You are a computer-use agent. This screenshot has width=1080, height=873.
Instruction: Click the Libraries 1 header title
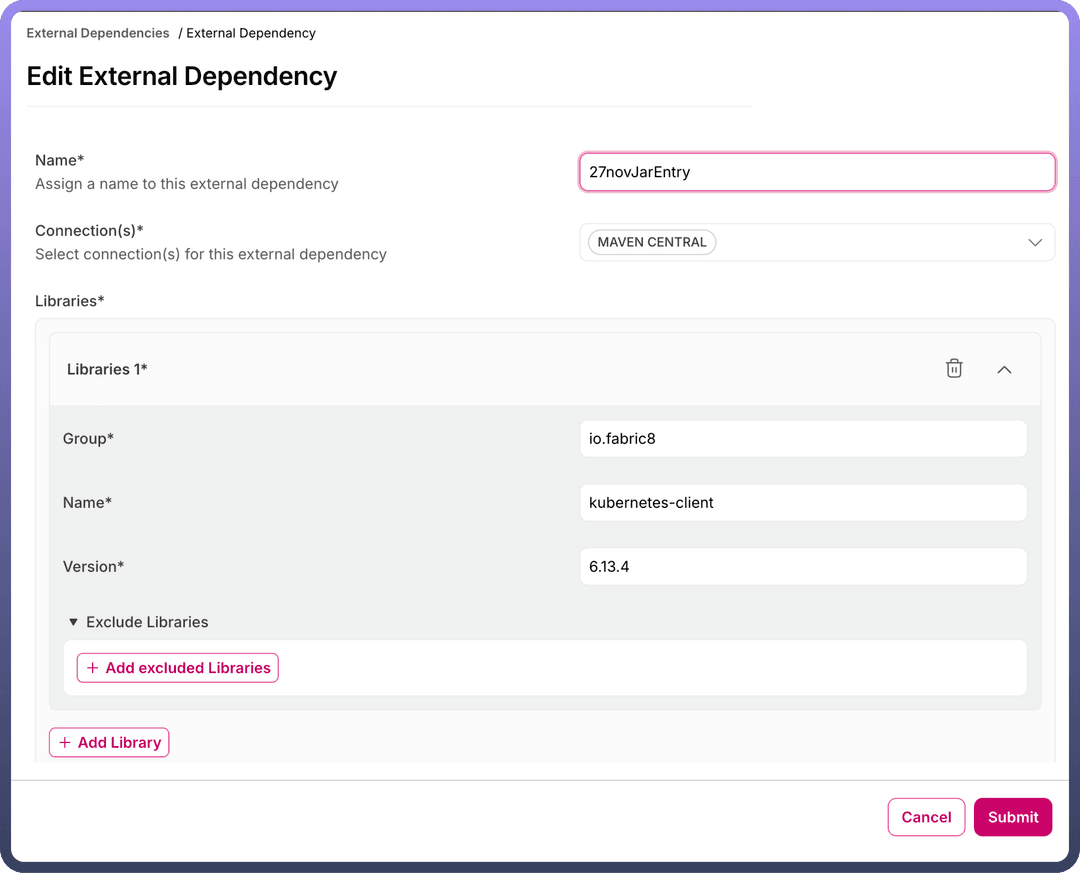click(107, 369)
